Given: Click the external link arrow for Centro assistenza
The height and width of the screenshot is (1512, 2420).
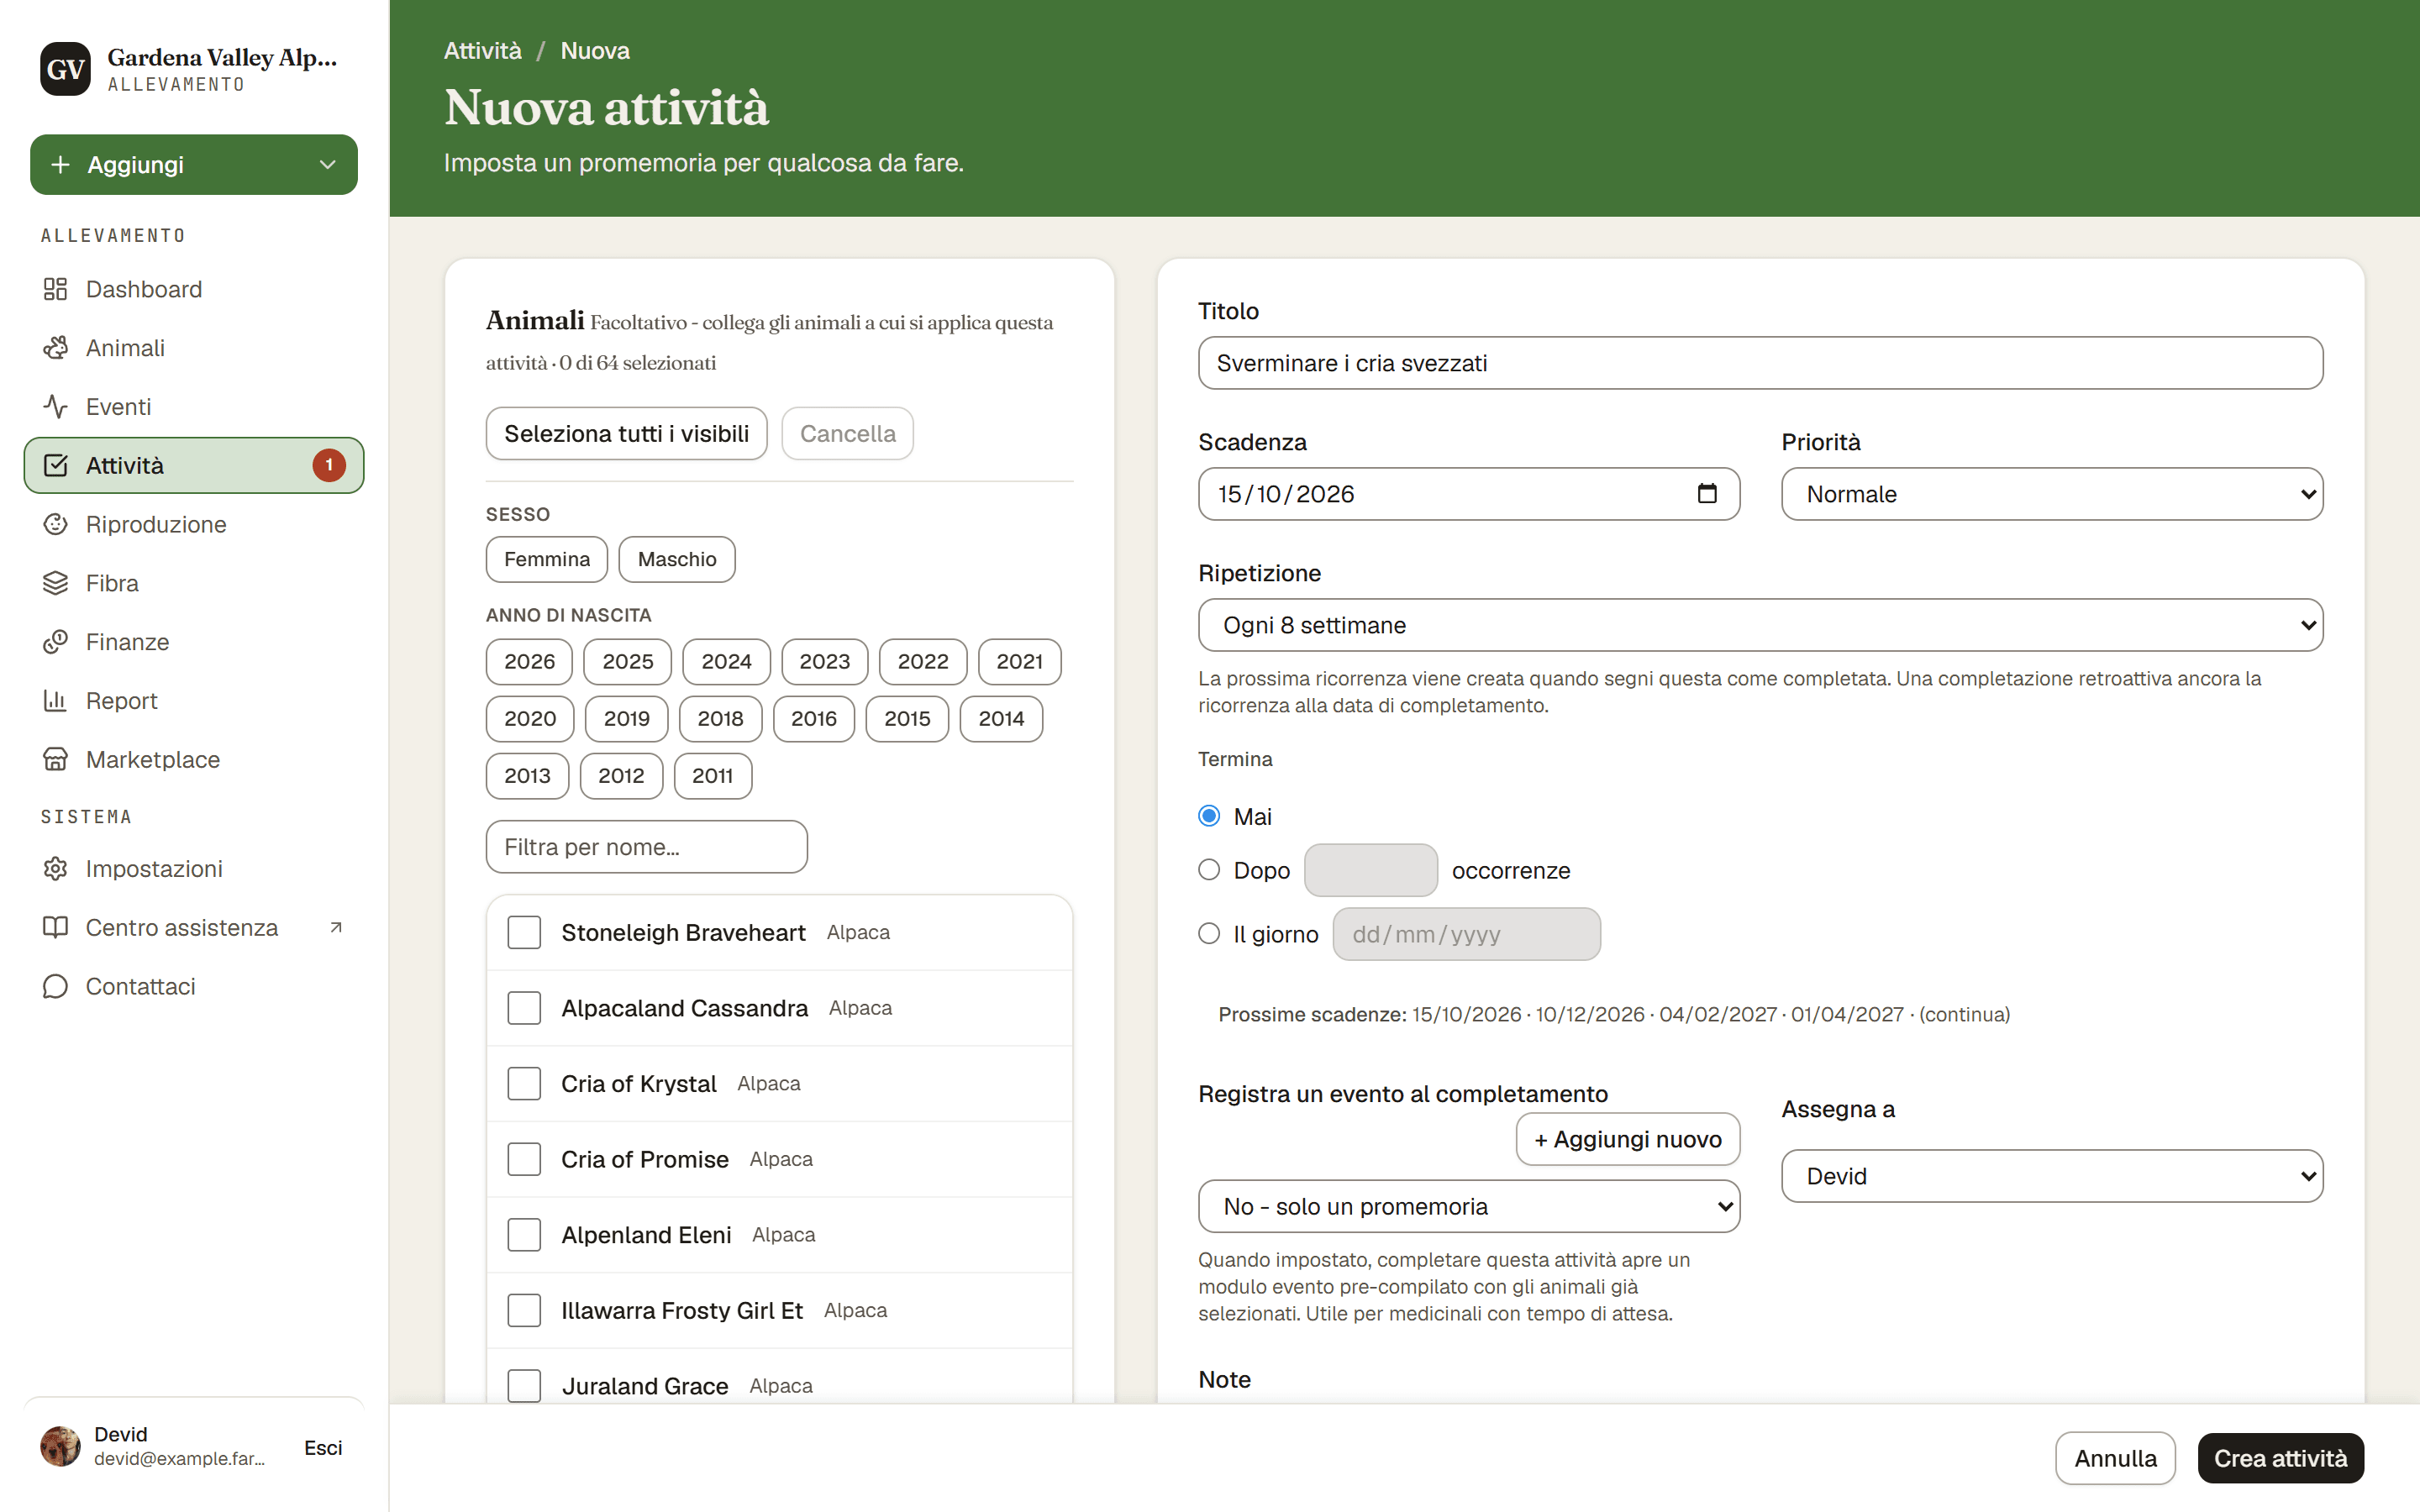Looking at the screenshot, I should [336, 928].
